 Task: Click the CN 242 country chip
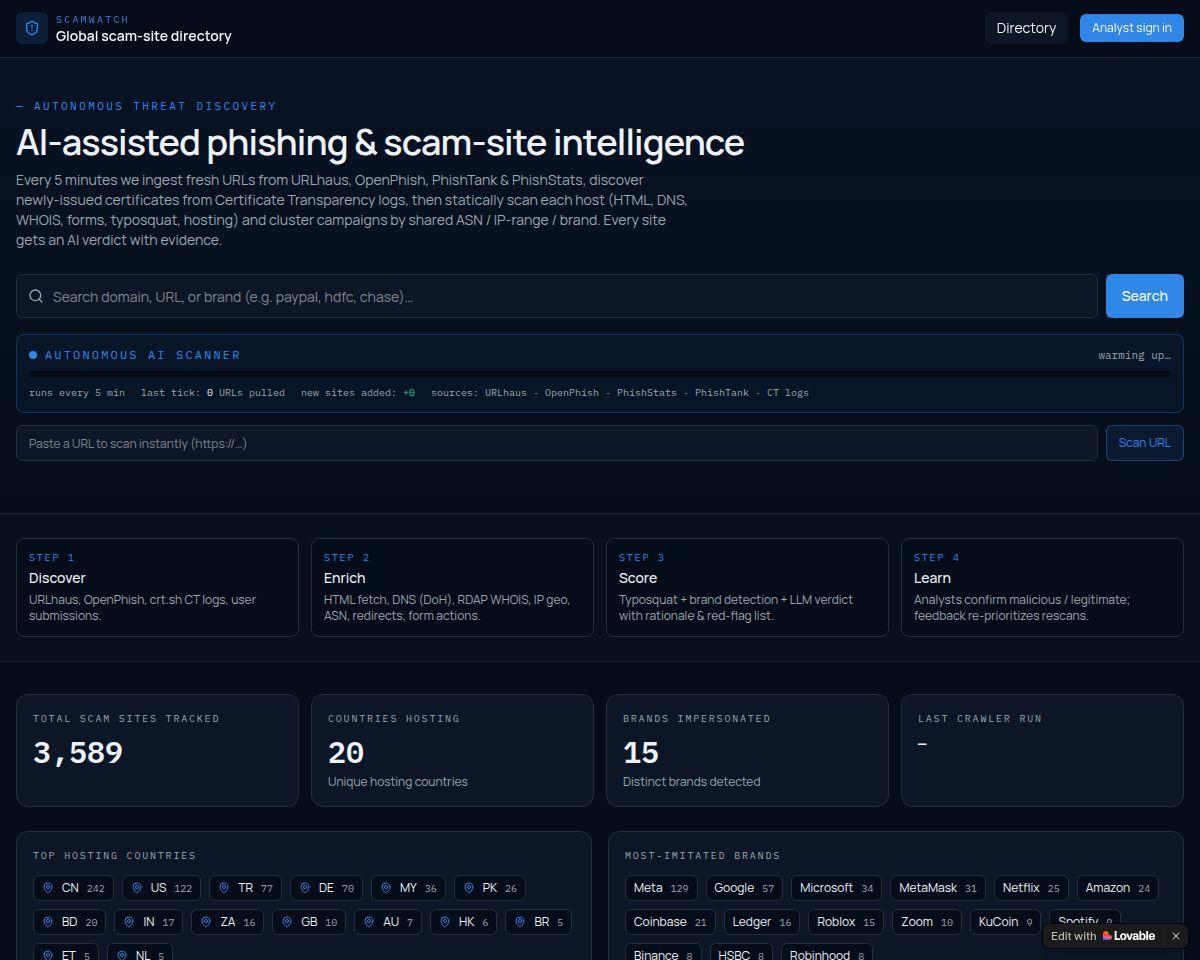pyautogui.click(x=74, y=888)
